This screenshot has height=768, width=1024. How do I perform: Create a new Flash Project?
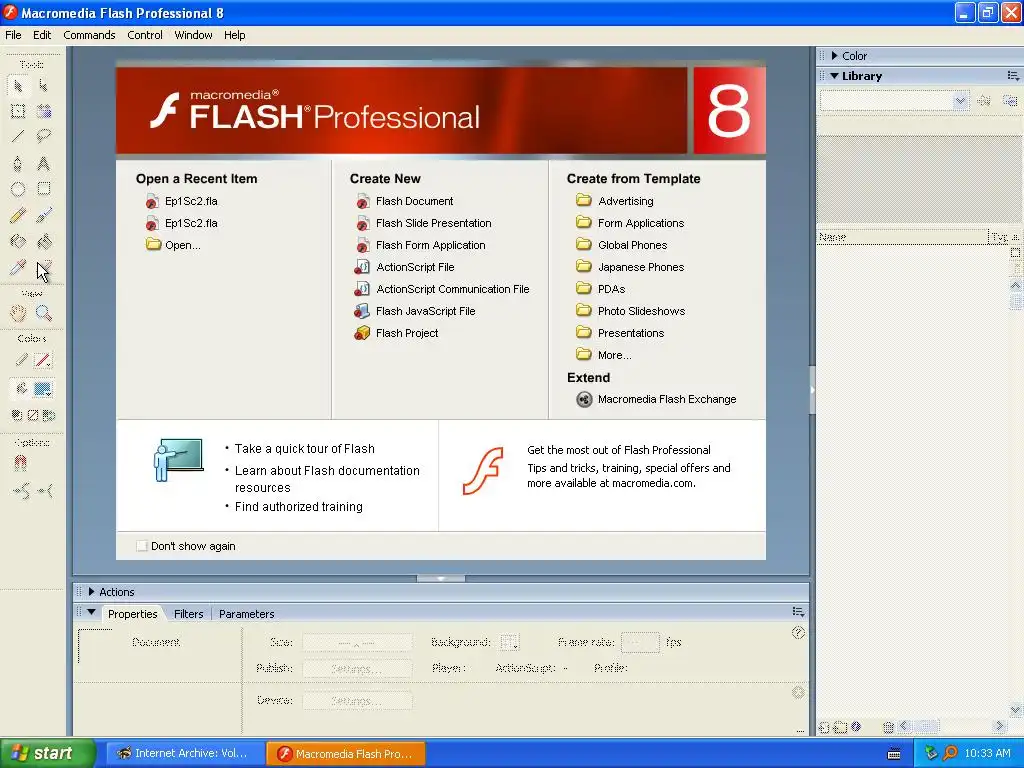click(x=407, y=333)
